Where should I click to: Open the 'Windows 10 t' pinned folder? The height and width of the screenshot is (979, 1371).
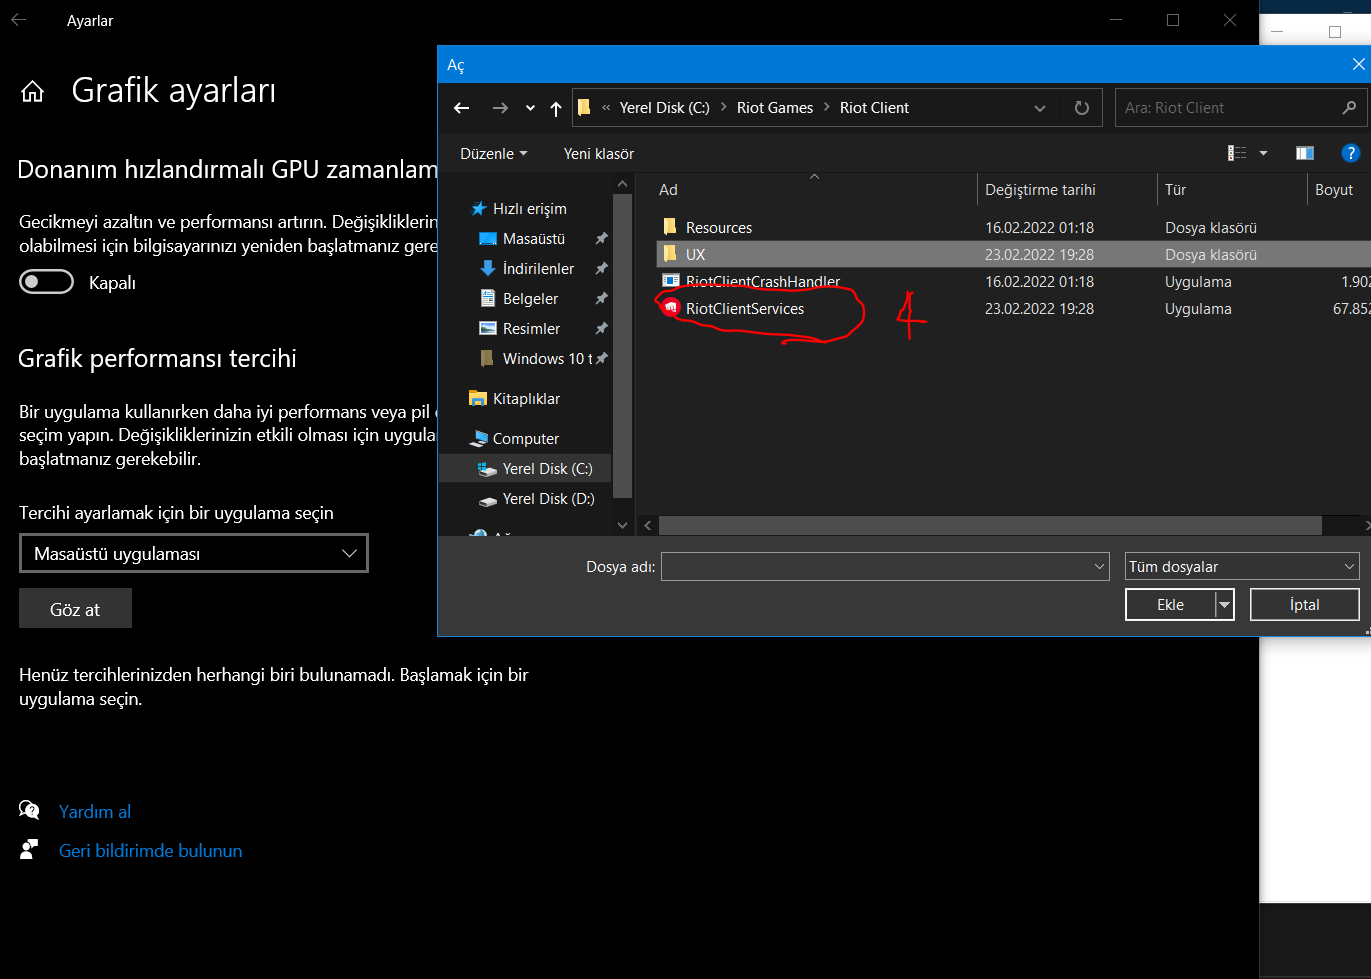(x=547, y=359)
